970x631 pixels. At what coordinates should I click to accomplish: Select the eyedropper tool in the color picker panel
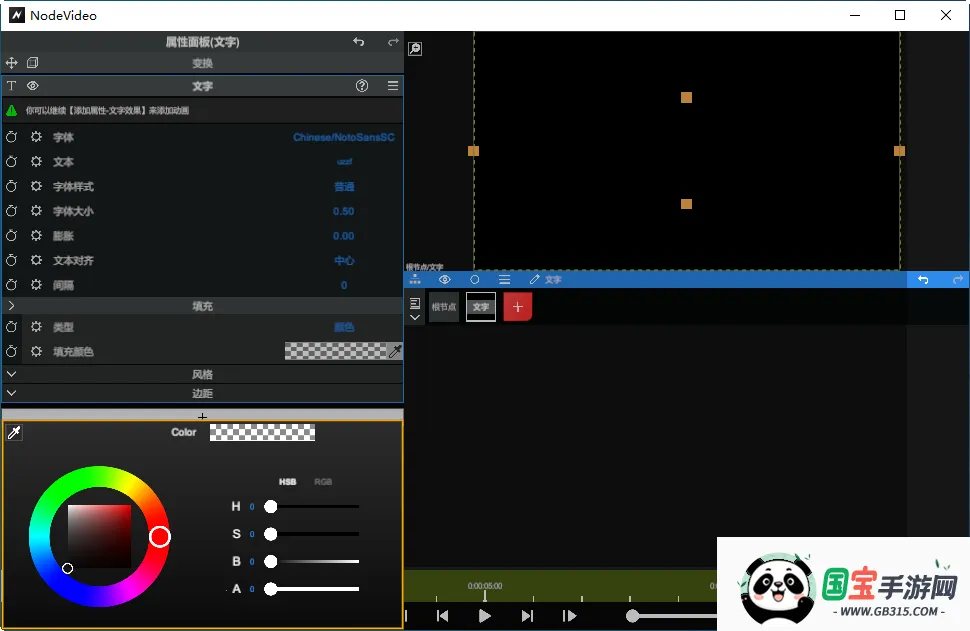pos(14,431)
